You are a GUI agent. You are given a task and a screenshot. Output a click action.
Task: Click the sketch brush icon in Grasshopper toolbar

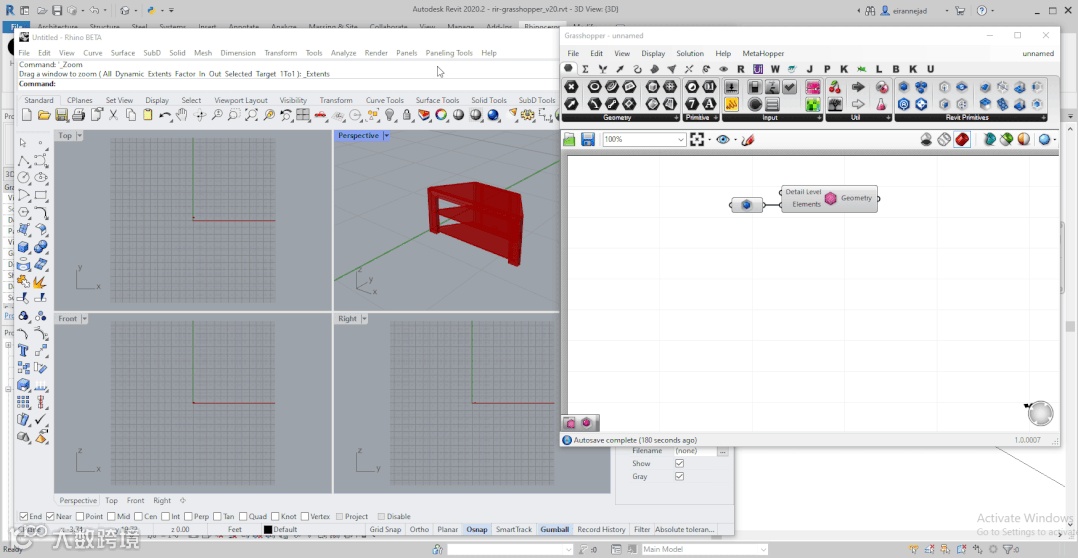[x=749, y=140]
